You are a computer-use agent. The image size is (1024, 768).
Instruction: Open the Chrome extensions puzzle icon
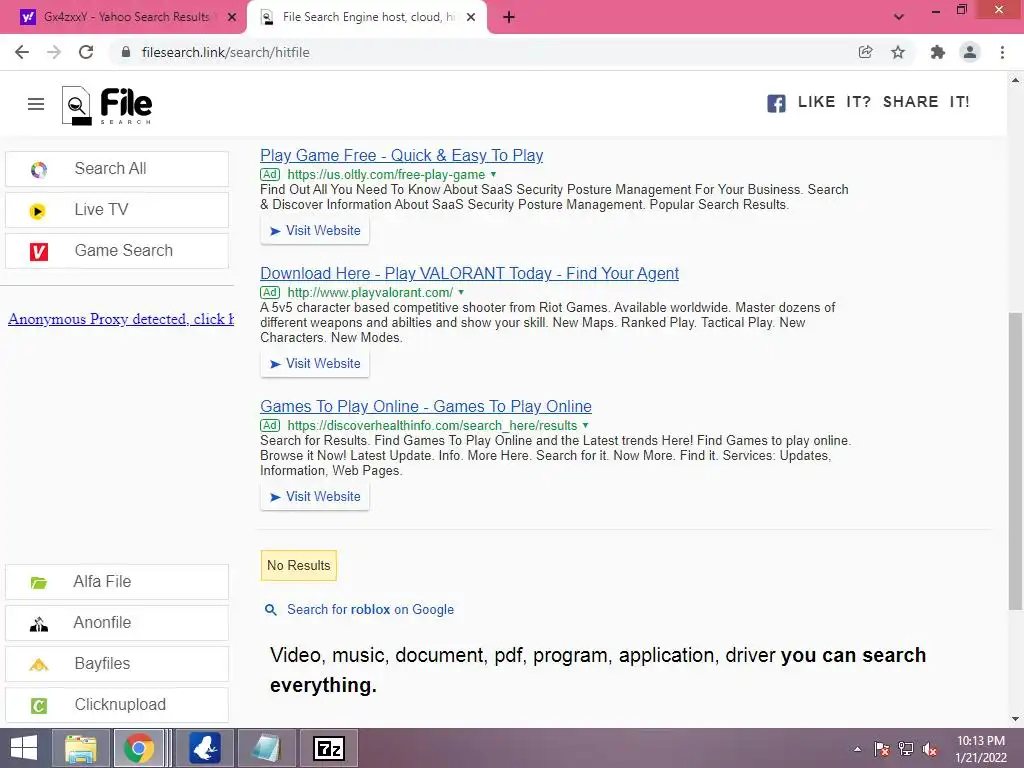[938, 52]
